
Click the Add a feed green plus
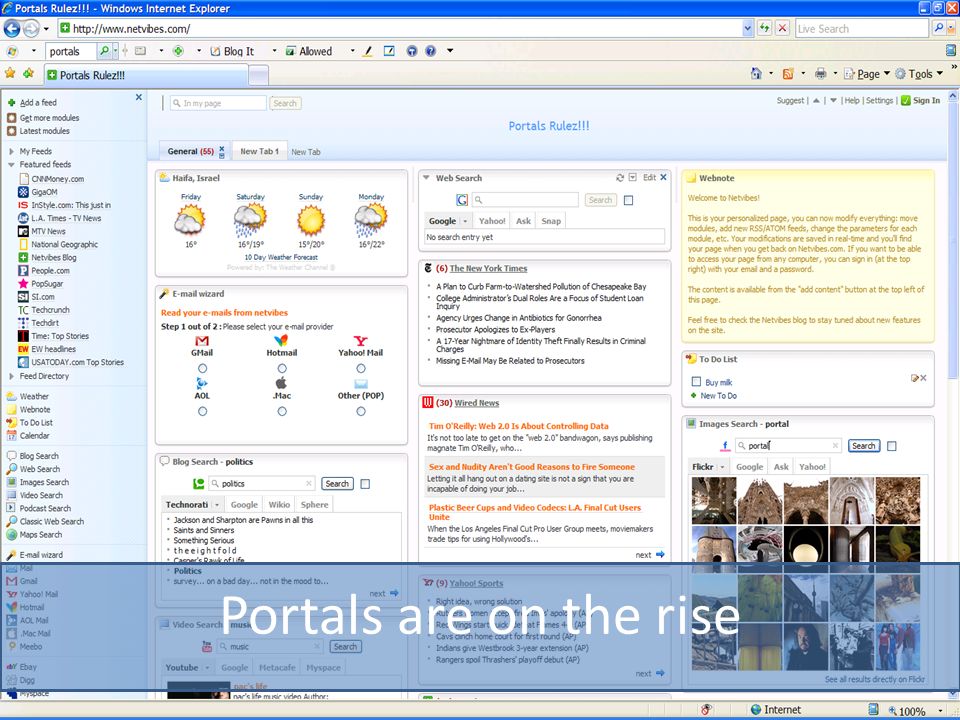pyautogui.click(x=11, y=103)
